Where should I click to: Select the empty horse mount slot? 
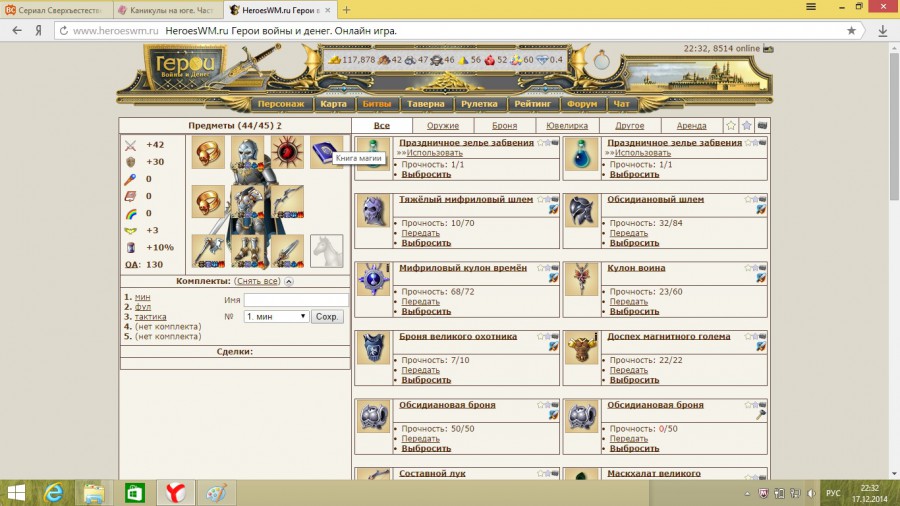(x=327, y=251)
